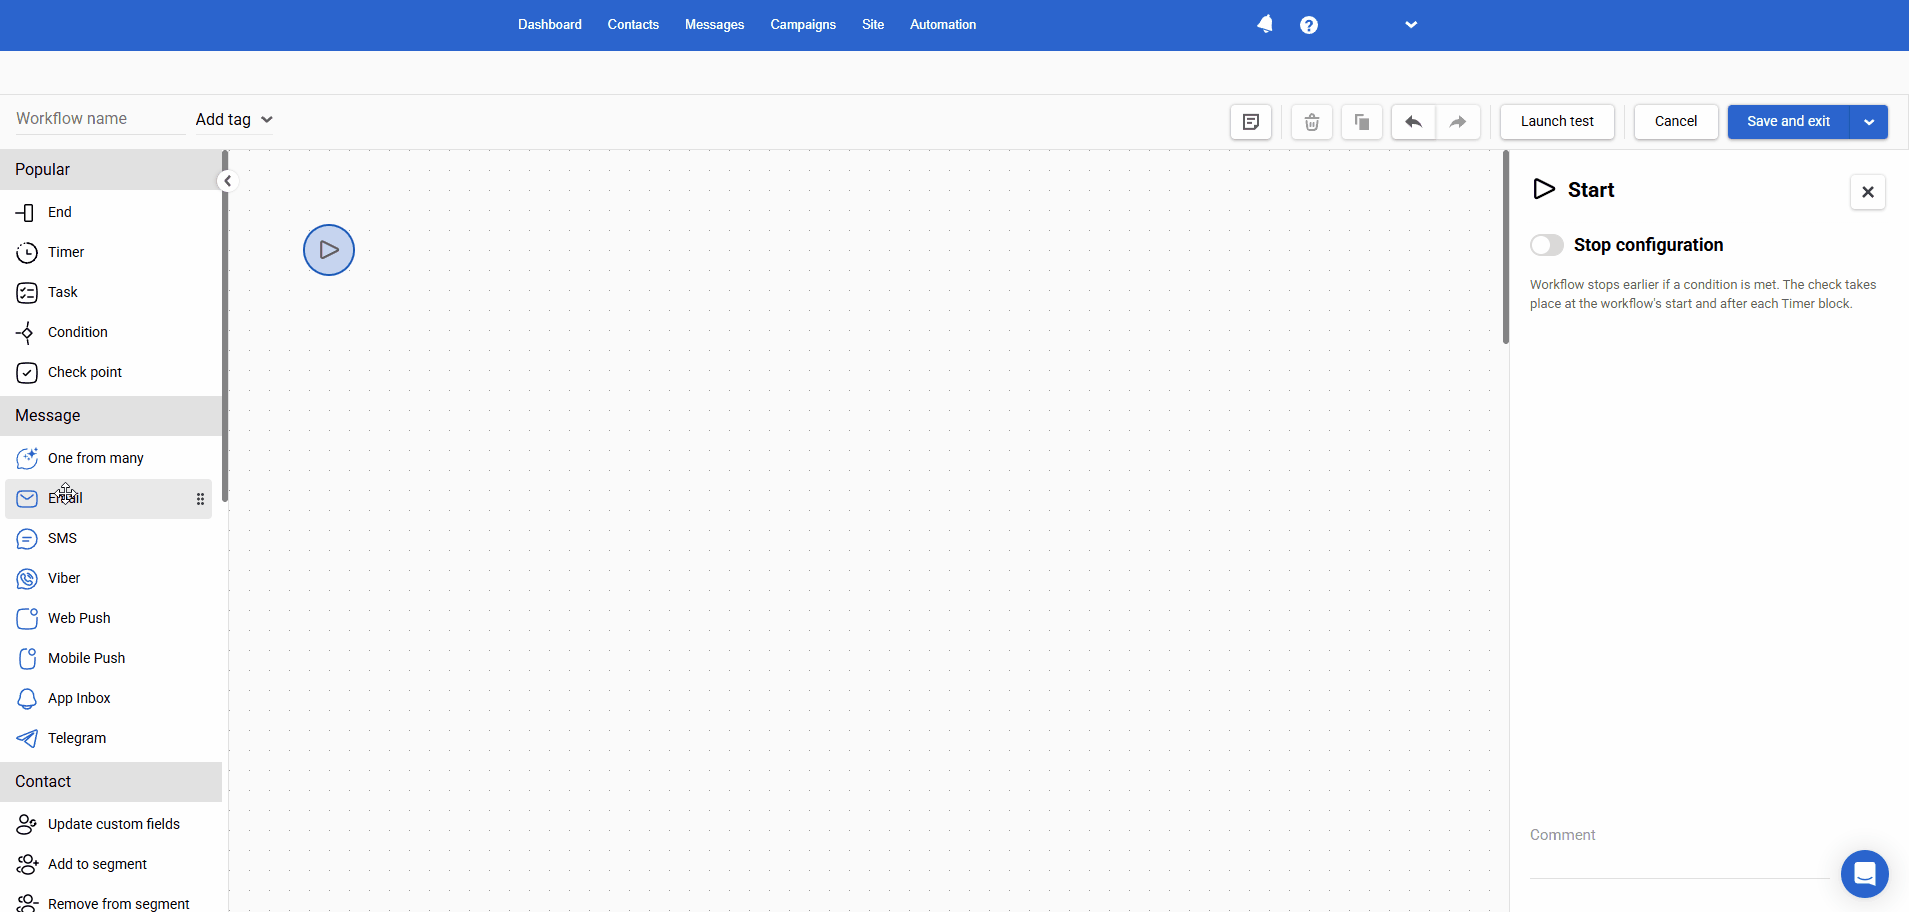Viewport: 1909px width, 912px height.
Task: Open the account menu chevron
Action: tap(1411, 25)
